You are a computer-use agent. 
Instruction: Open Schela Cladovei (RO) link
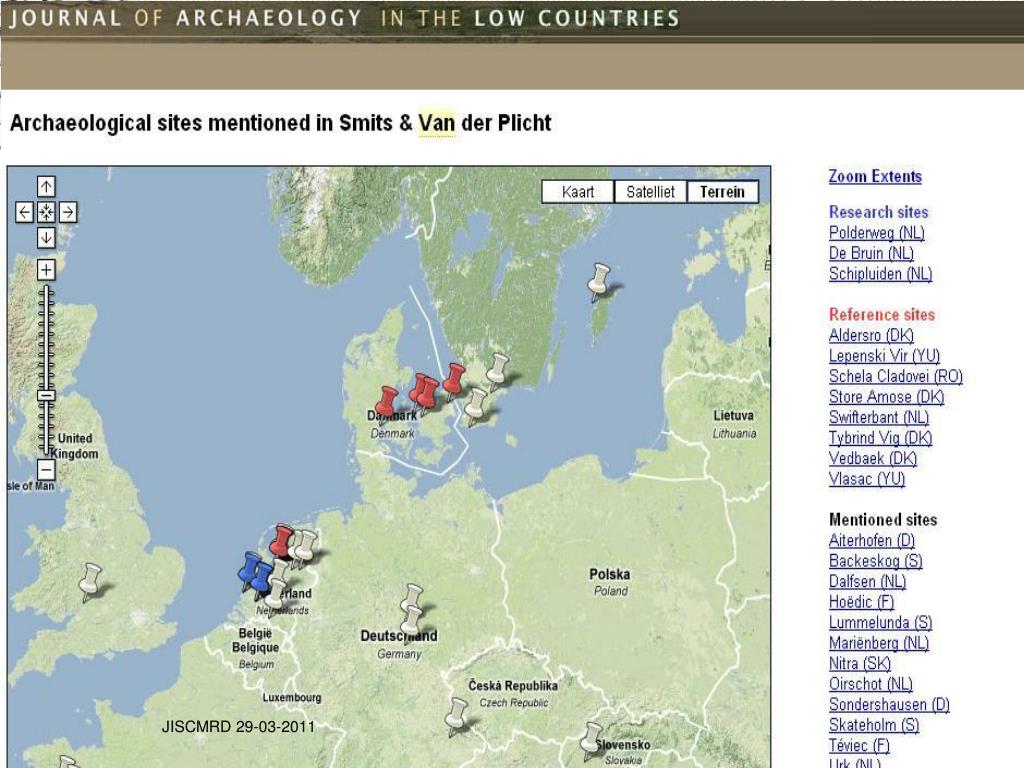[x=896, y=376]
